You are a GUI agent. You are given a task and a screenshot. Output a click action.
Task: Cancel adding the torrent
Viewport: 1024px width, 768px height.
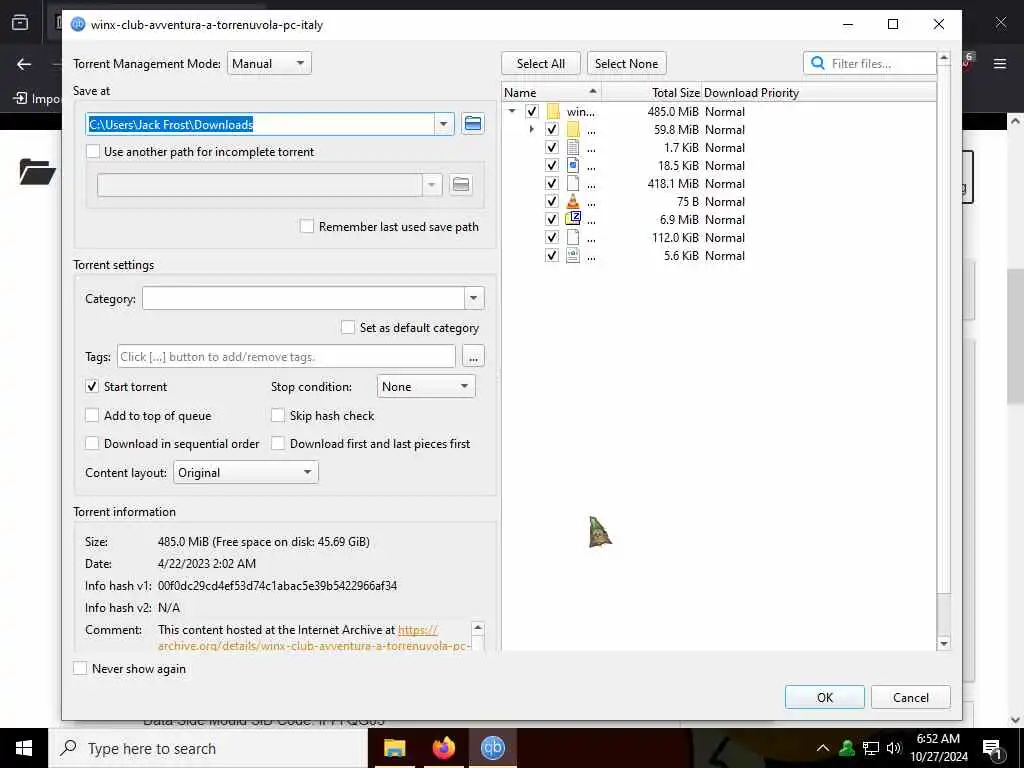coord(910,697)
